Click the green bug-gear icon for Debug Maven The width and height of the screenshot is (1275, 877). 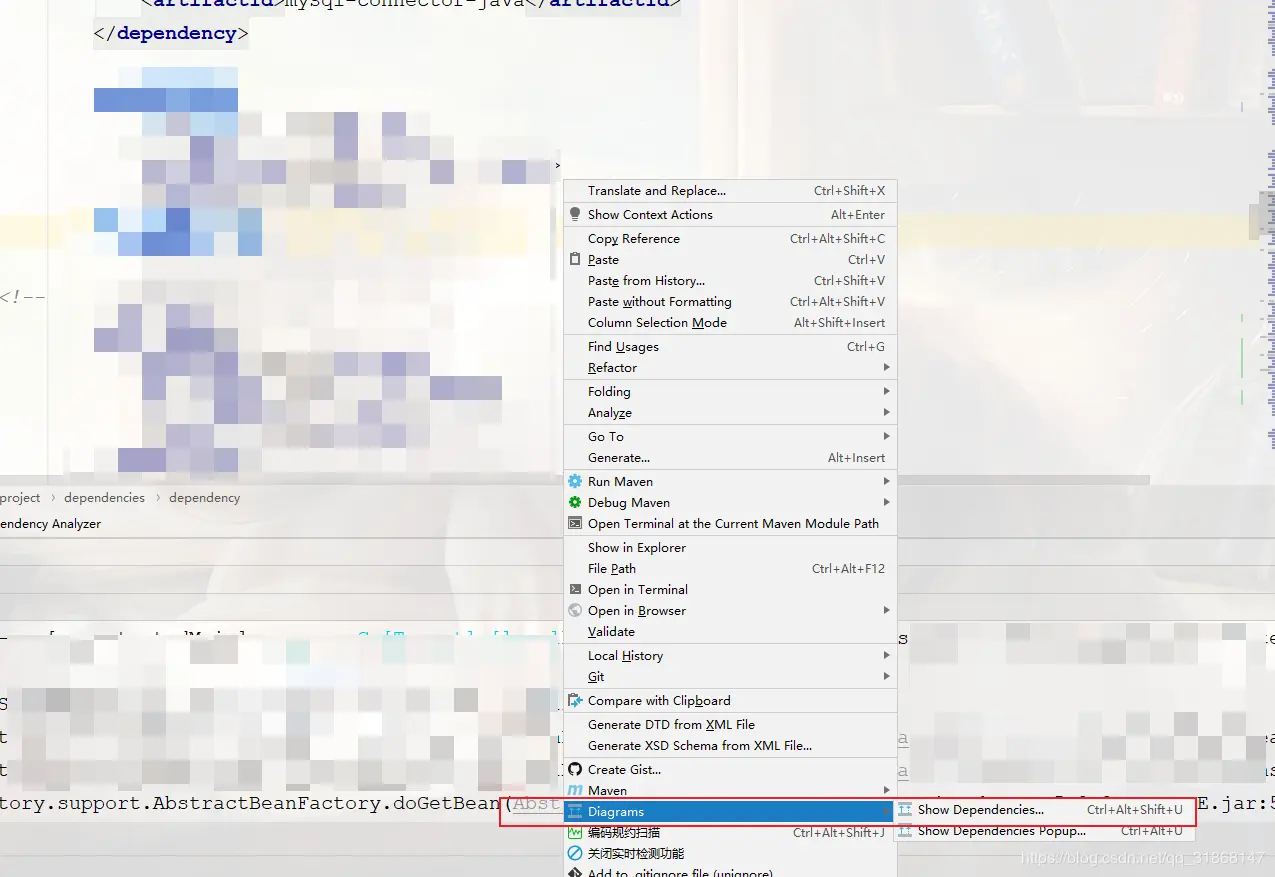tap(575, 502)
